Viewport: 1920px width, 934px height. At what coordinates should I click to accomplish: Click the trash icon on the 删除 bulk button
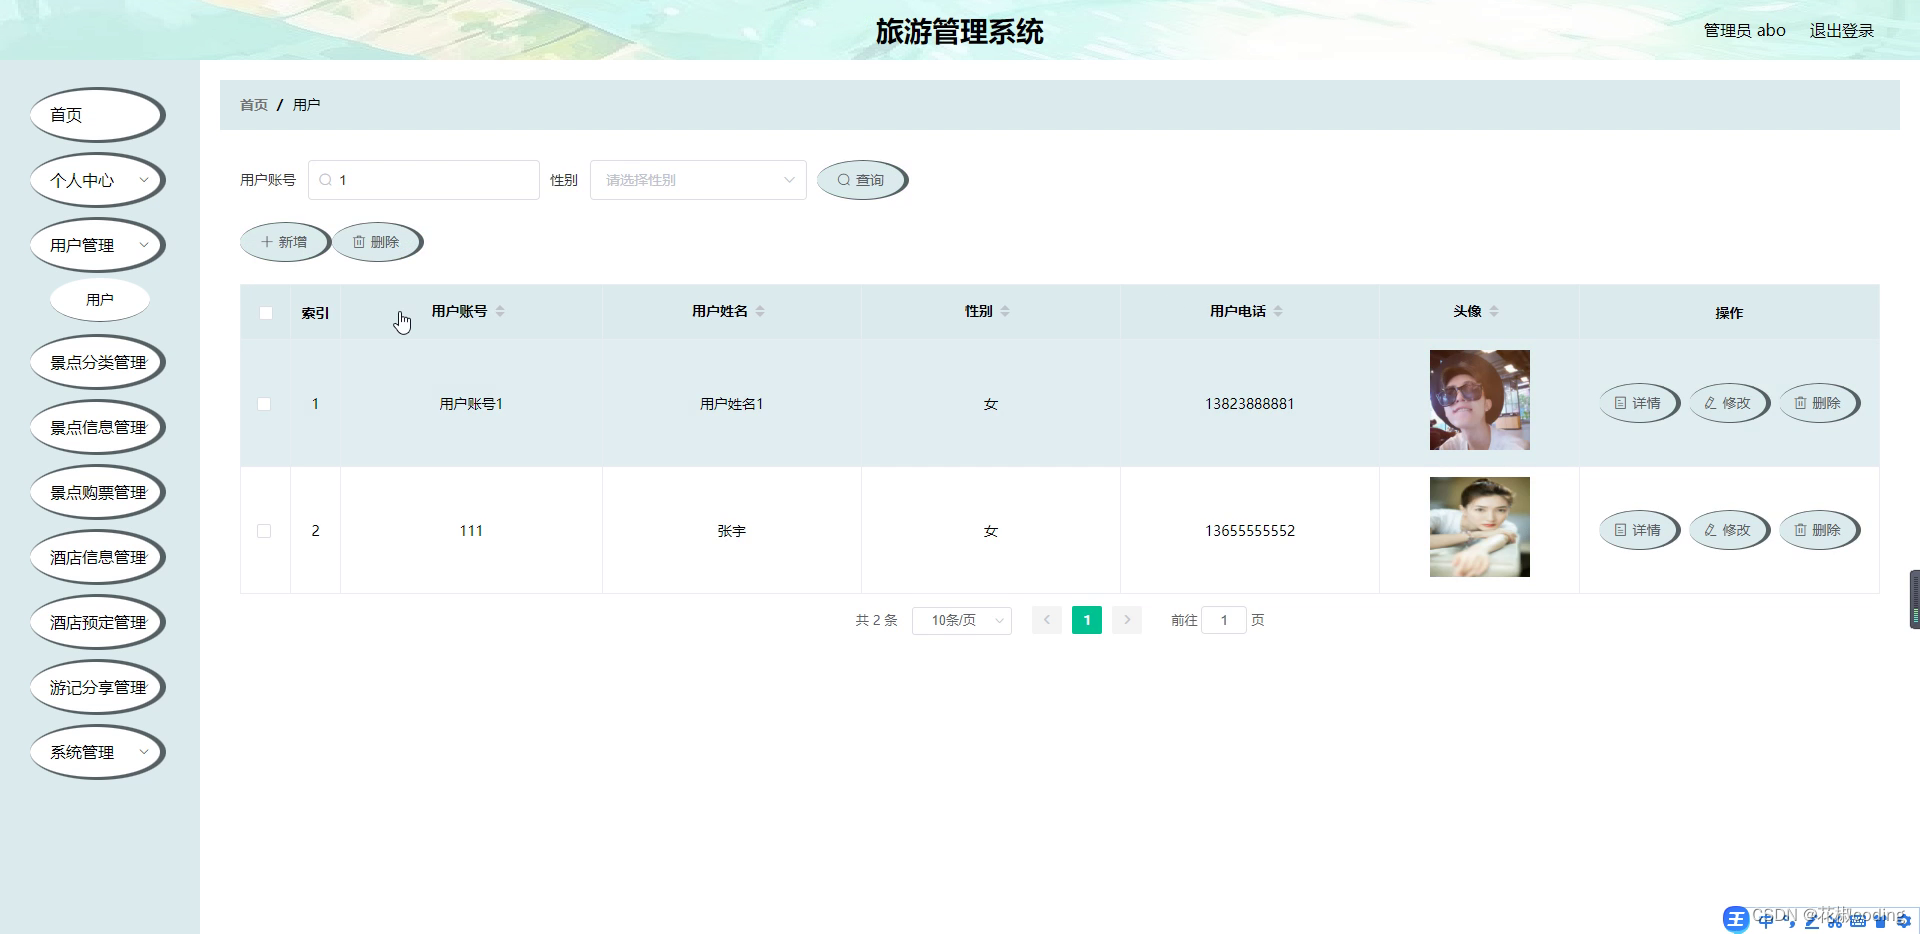pos(360,241)
